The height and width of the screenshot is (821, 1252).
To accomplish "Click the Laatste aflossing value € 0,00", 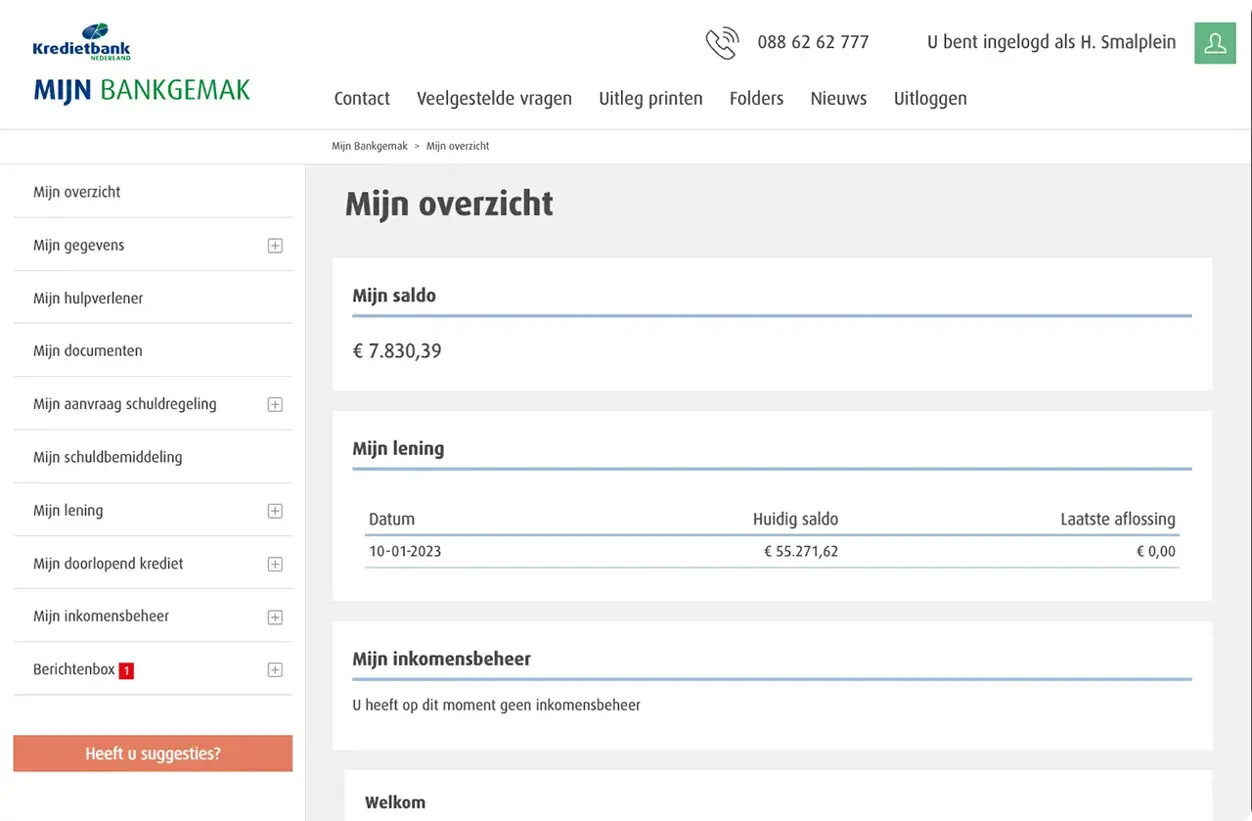I will click(x=1156, y=551).
